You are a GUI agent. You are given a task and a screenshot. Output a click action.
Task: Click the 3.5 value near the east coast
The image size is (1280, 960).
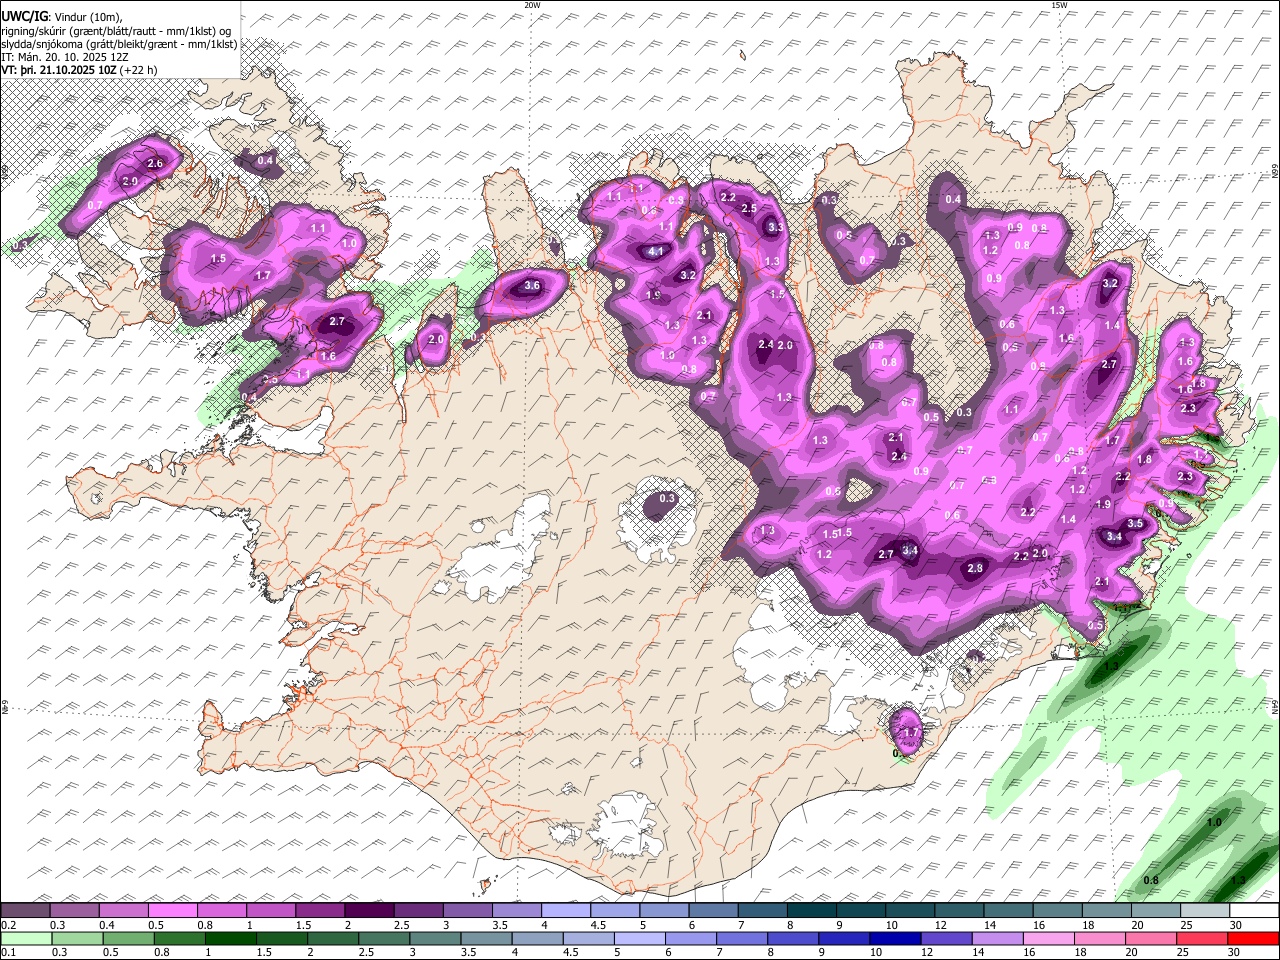click(1135, 524)
